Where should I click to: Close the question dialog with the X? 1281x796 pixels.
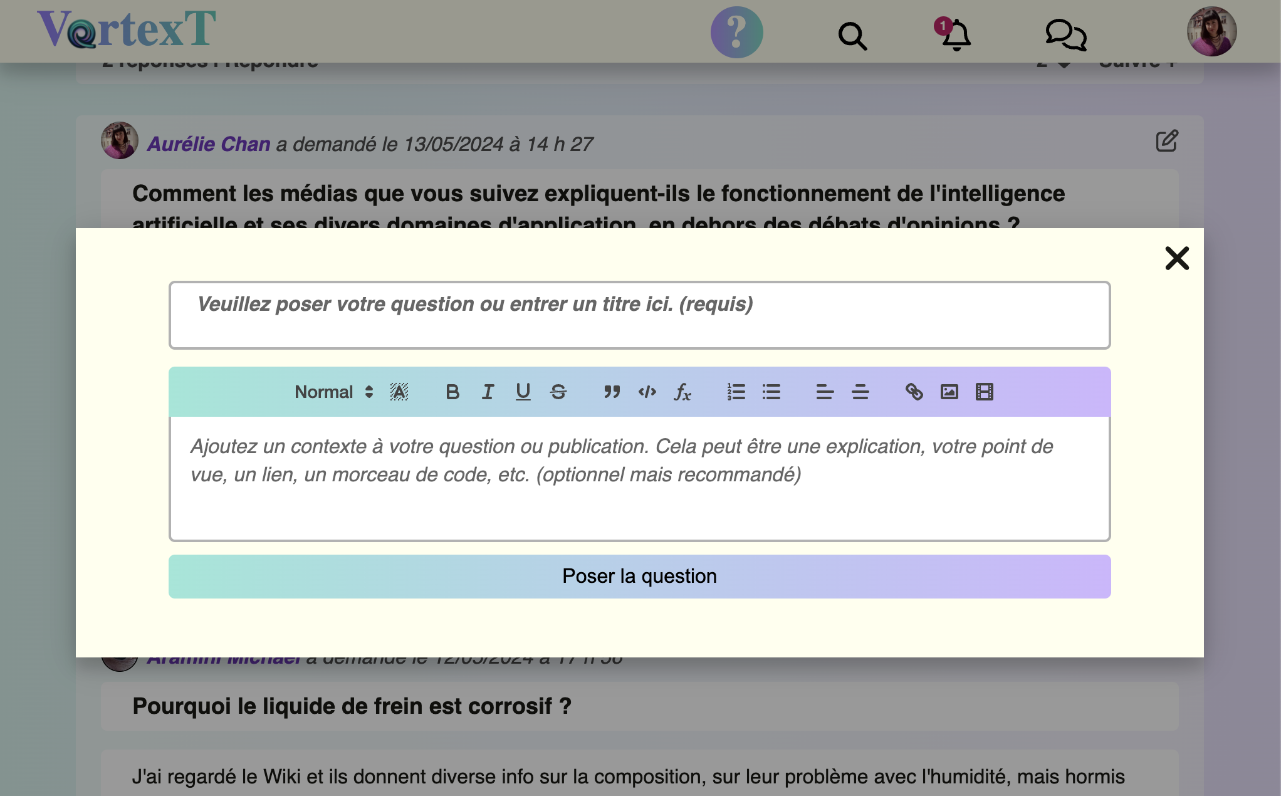point(1177,259)
